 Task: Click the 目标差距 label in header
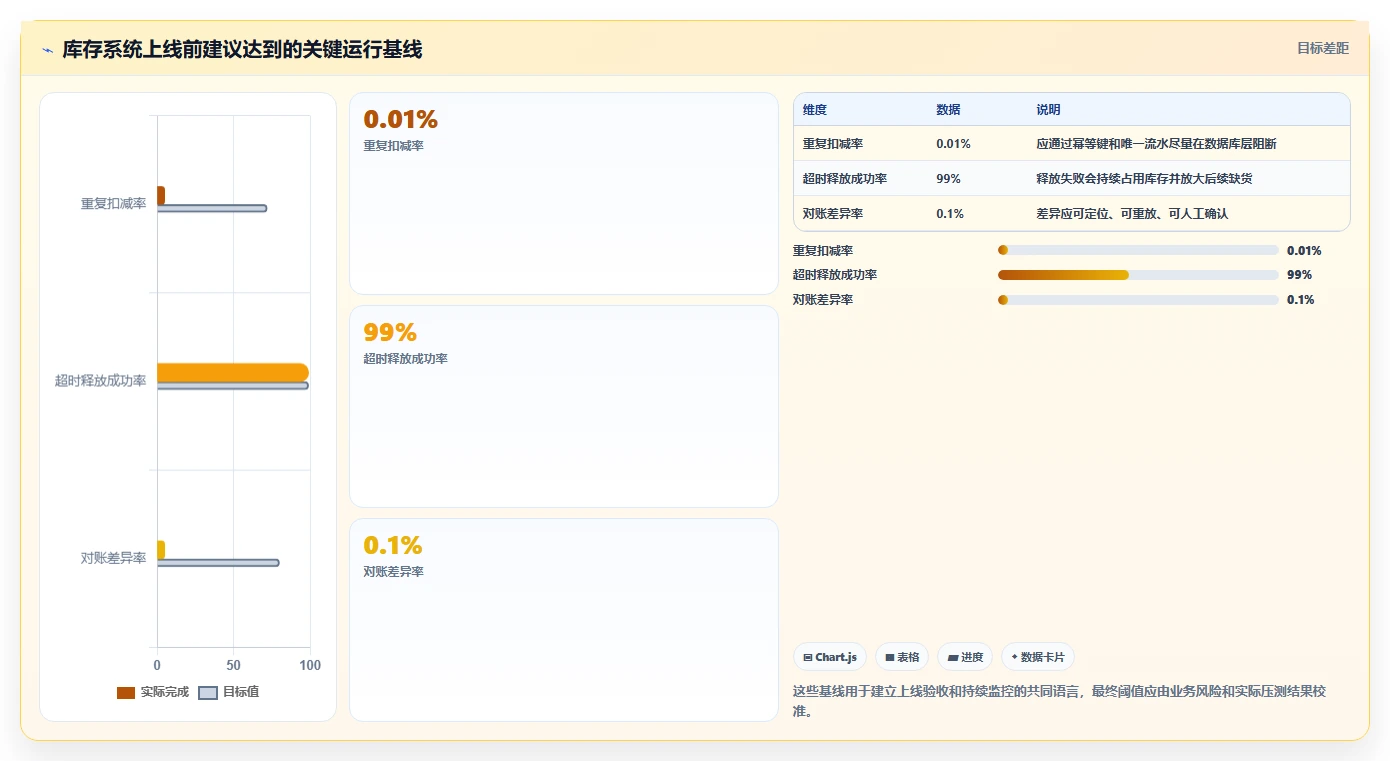tap(1323, 48)
